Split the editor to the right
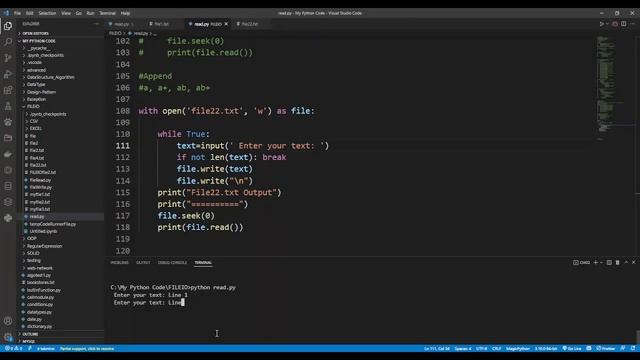Viewport: 640px width, 360px height. tap(624, 24)
